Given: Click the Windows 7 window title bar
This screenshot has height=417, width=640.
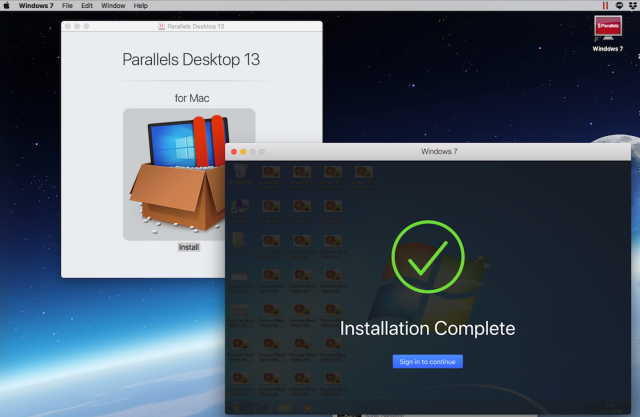Looking at the screenshot, I should (428, 152).
